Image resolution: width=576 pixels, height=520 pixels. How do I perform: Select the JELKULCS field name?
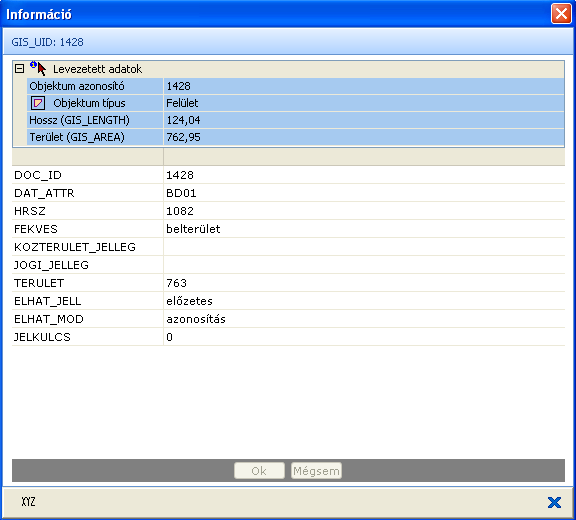pyautogui.click(x=42, y=337)
